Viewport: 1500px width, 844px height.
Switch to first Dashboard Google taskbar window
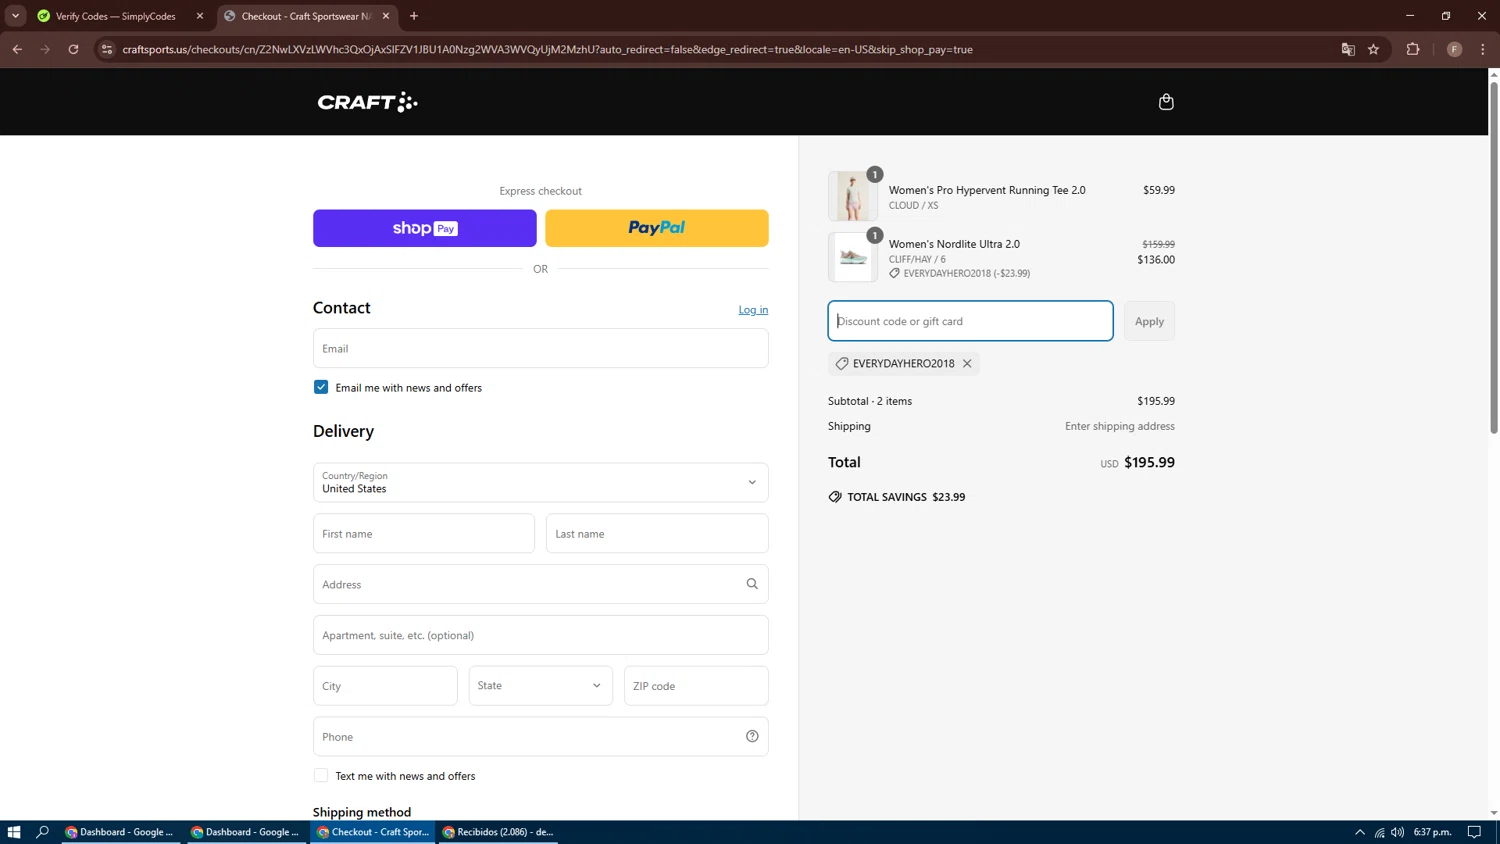click(x=120, y=832)
